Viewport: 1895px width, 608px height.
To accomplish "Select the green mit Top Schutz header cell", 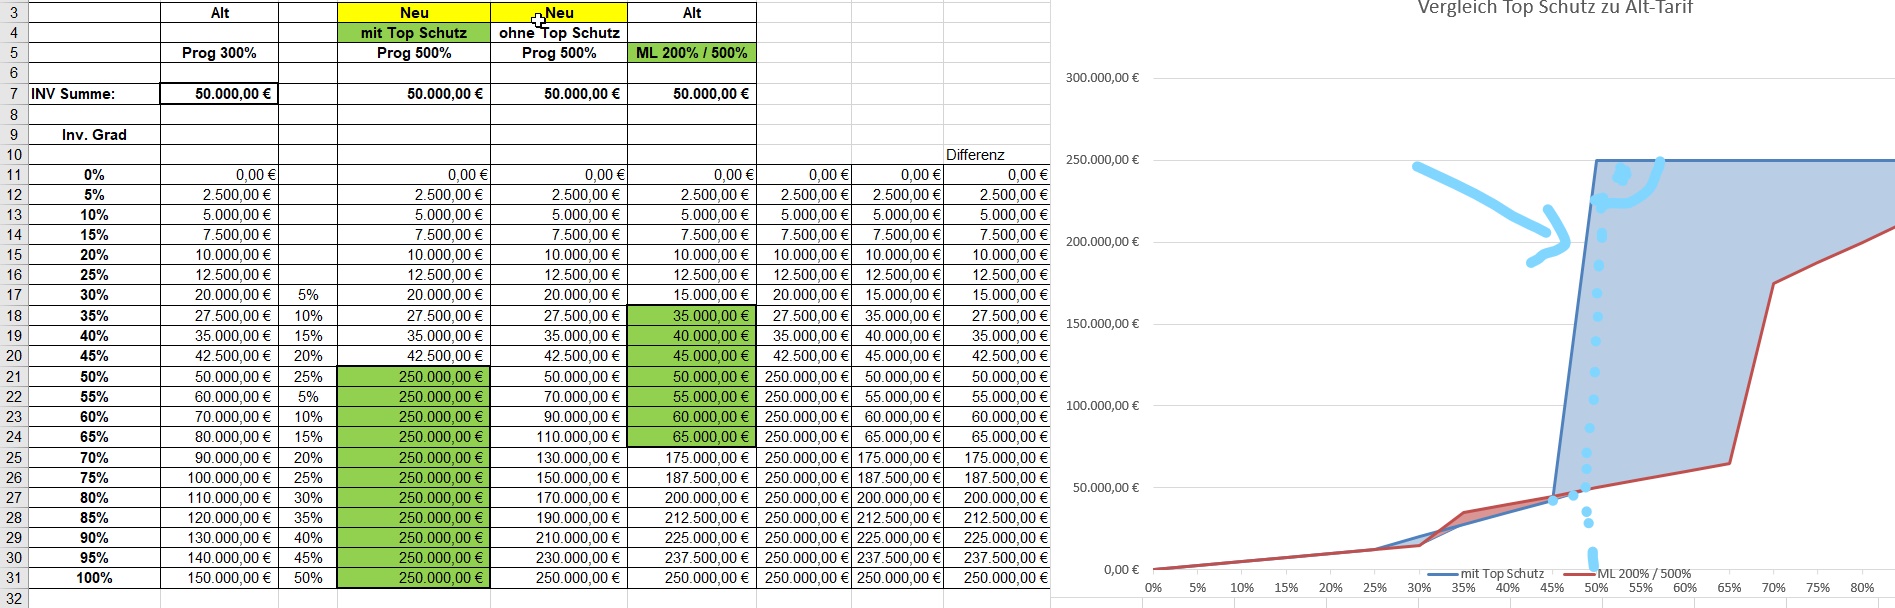I will coord(414,33).
